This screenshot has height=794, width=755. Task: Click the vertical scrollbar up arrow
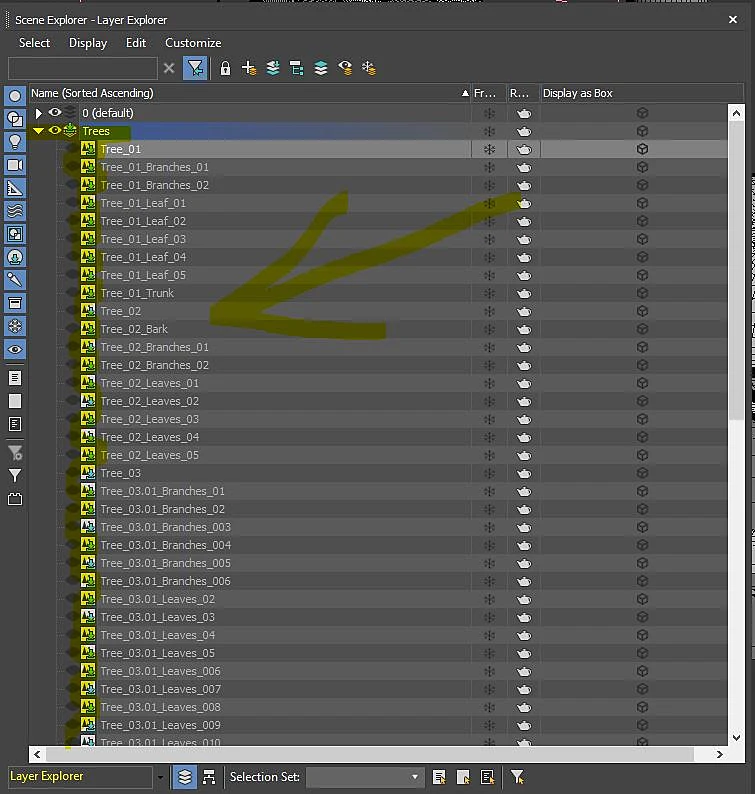point(736,113)
